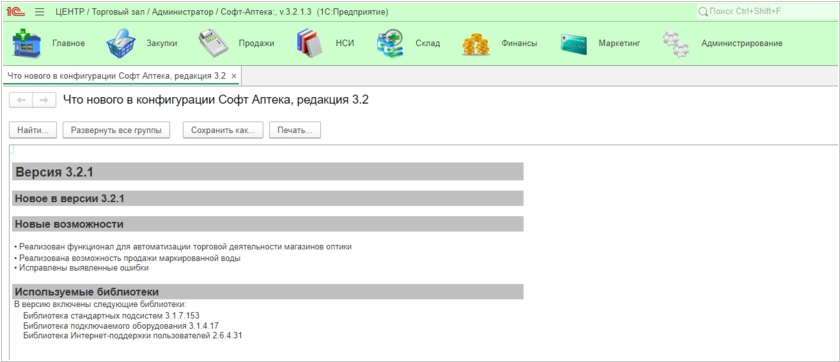Click the Продажи cash register icon
The width and height of the screenshot is (840, 362).
pos(213,43)
